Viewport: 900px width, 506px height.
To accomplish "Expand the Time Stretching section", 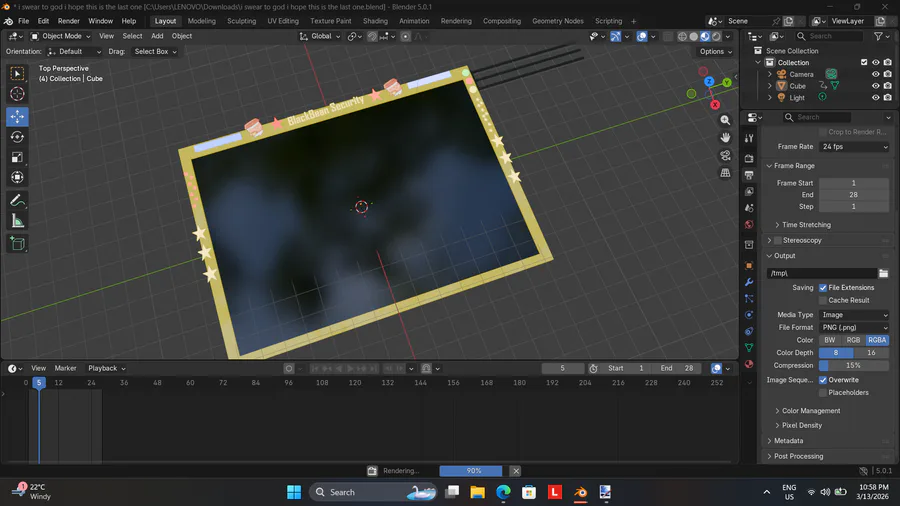I will (x=806, y=225).
